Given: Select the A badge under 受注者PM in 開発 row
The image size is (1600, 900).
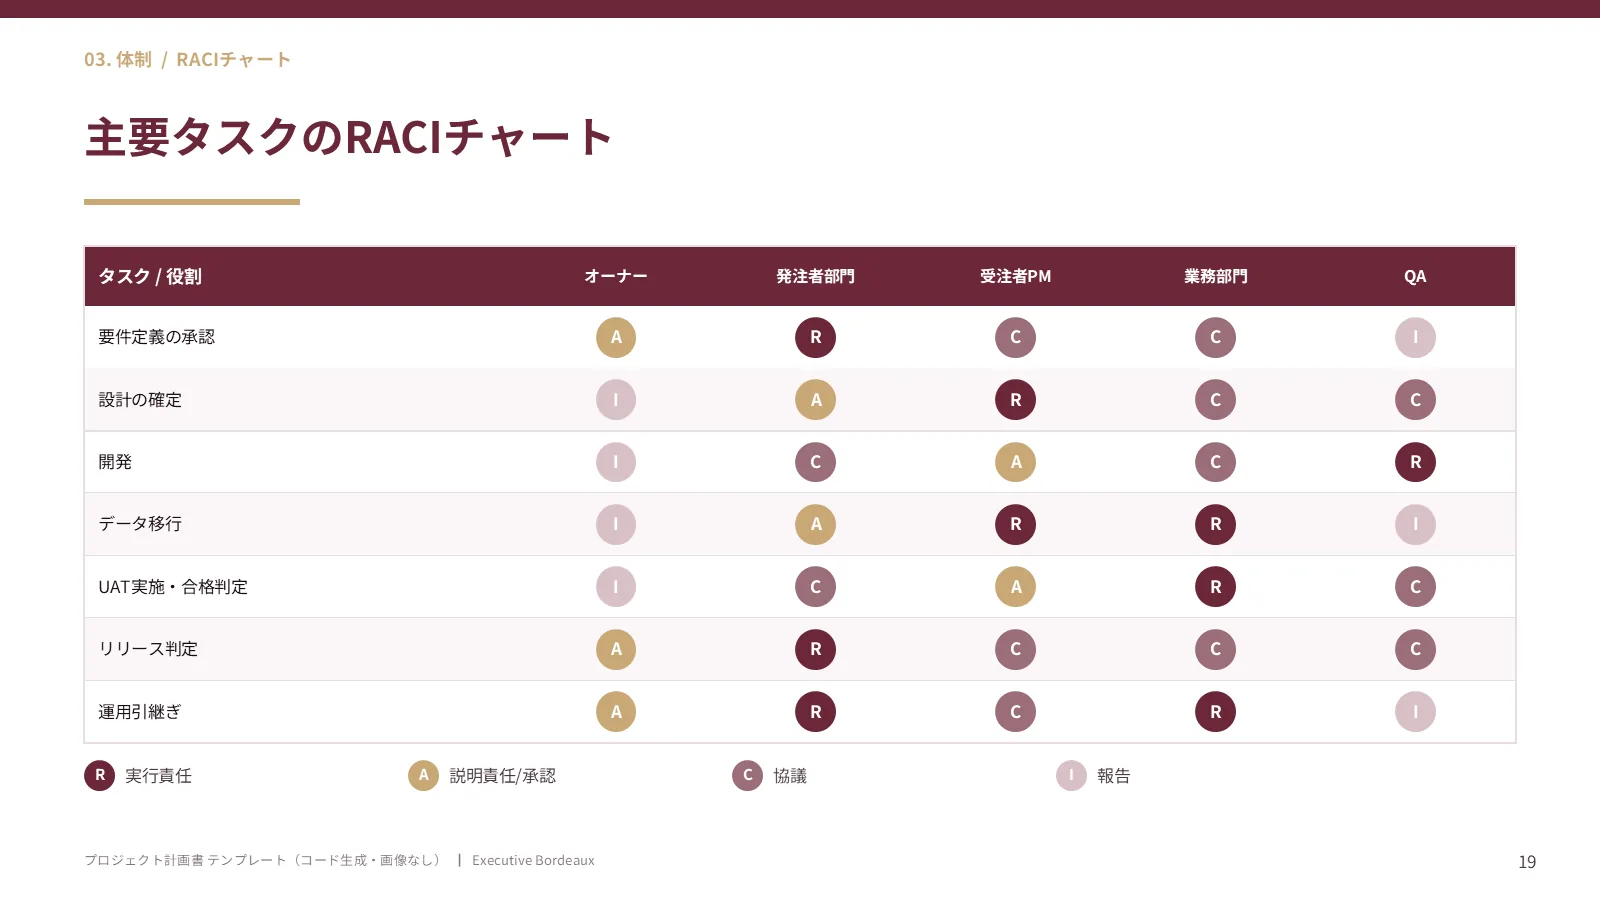Looking at the screenshot, I should (1016, 462).
